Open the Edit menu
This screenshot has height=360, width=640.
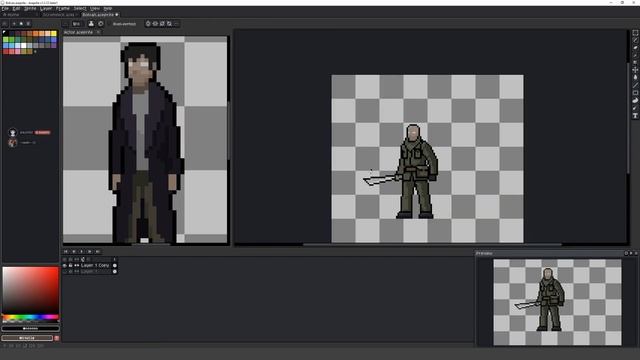pyautogui.click(x=16, y=8)
